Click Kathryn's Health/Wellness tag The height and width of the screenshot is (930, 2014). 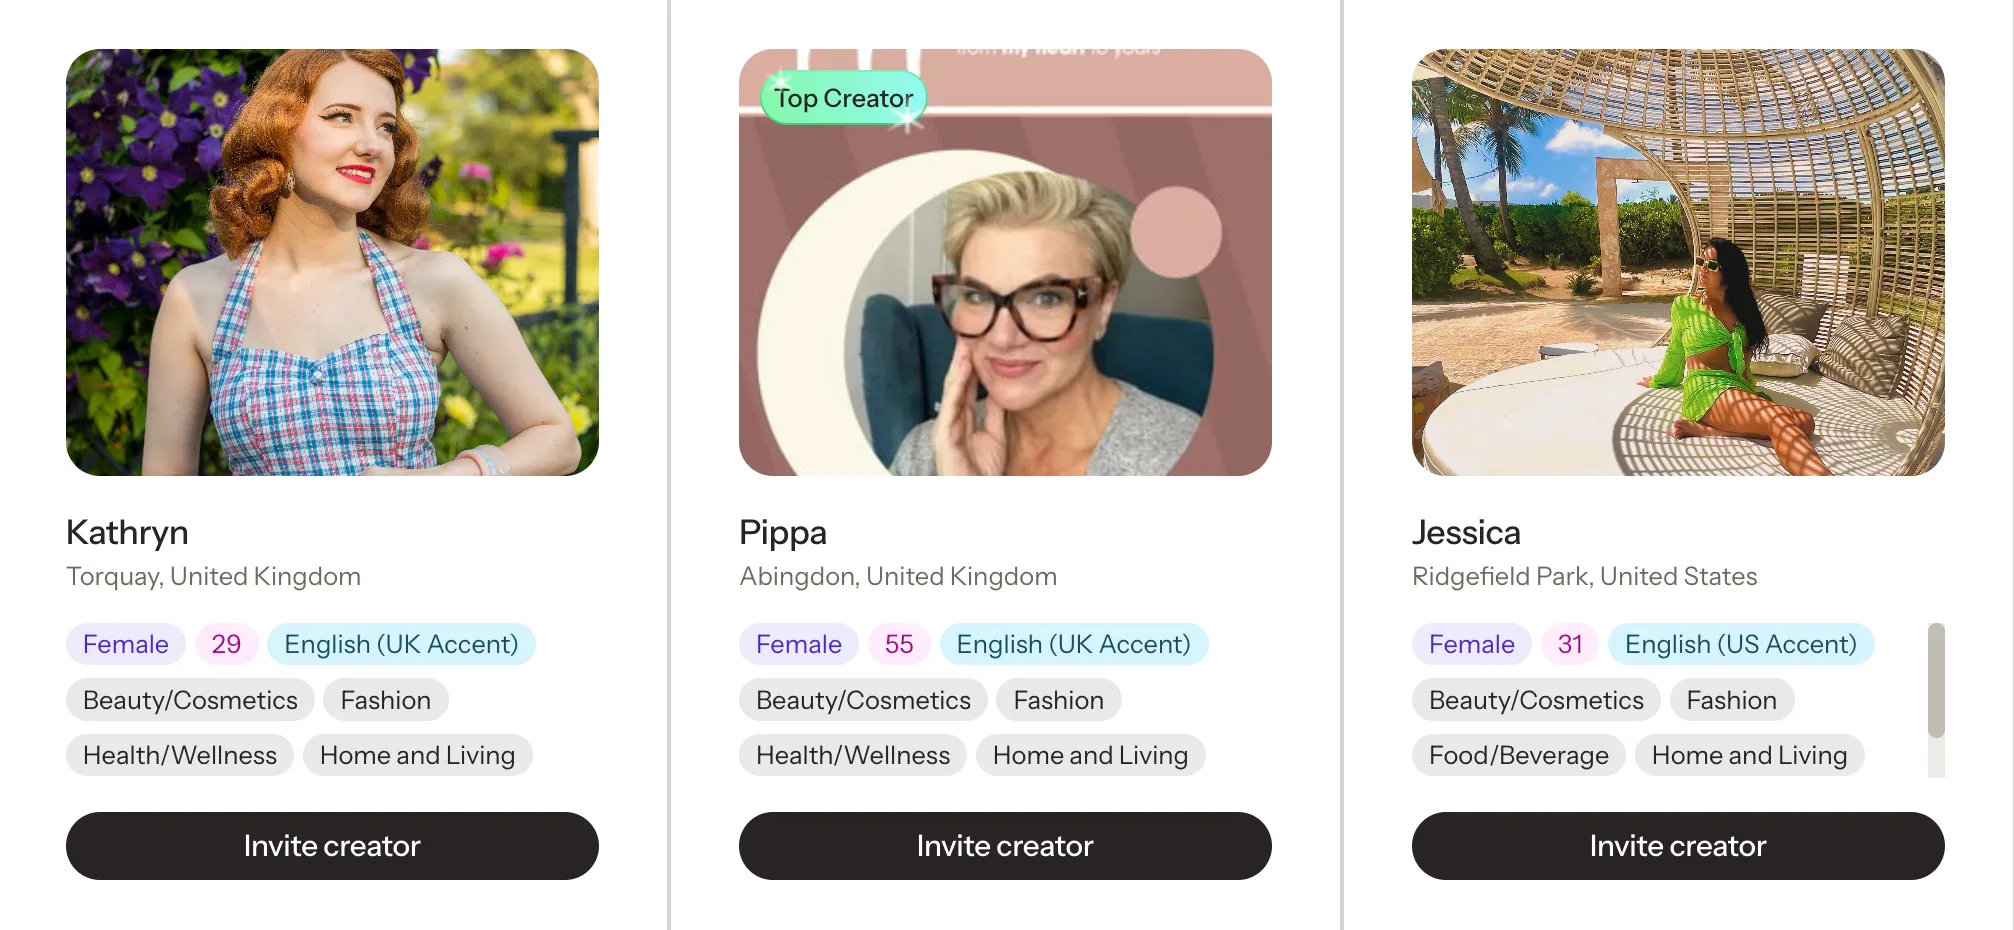point(180,755)
